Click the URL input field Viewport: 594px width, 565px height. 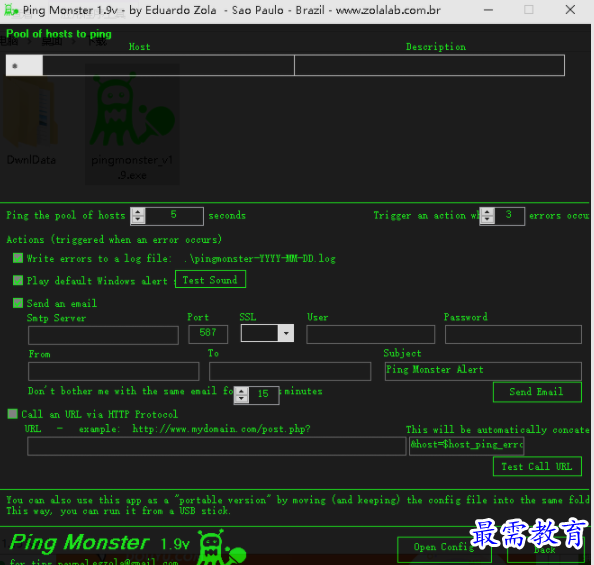point(217,446)
